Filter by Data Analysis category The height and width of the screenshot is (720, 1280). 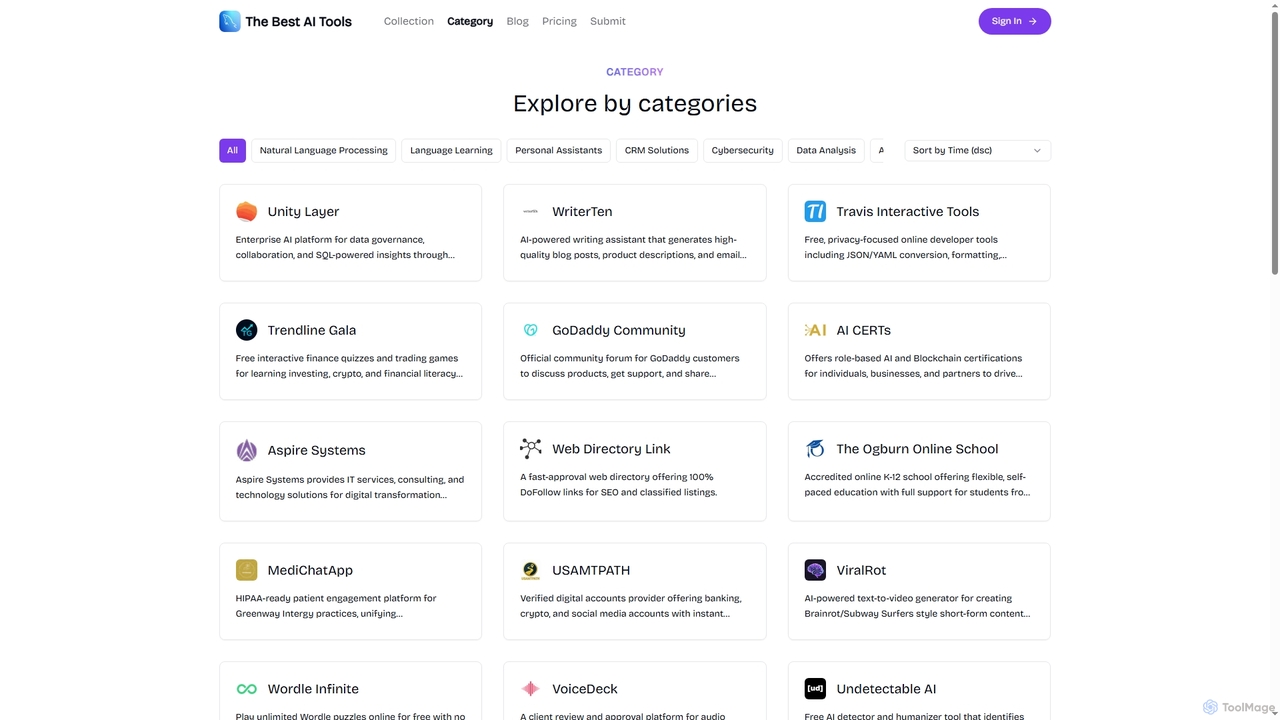[826, 150]
